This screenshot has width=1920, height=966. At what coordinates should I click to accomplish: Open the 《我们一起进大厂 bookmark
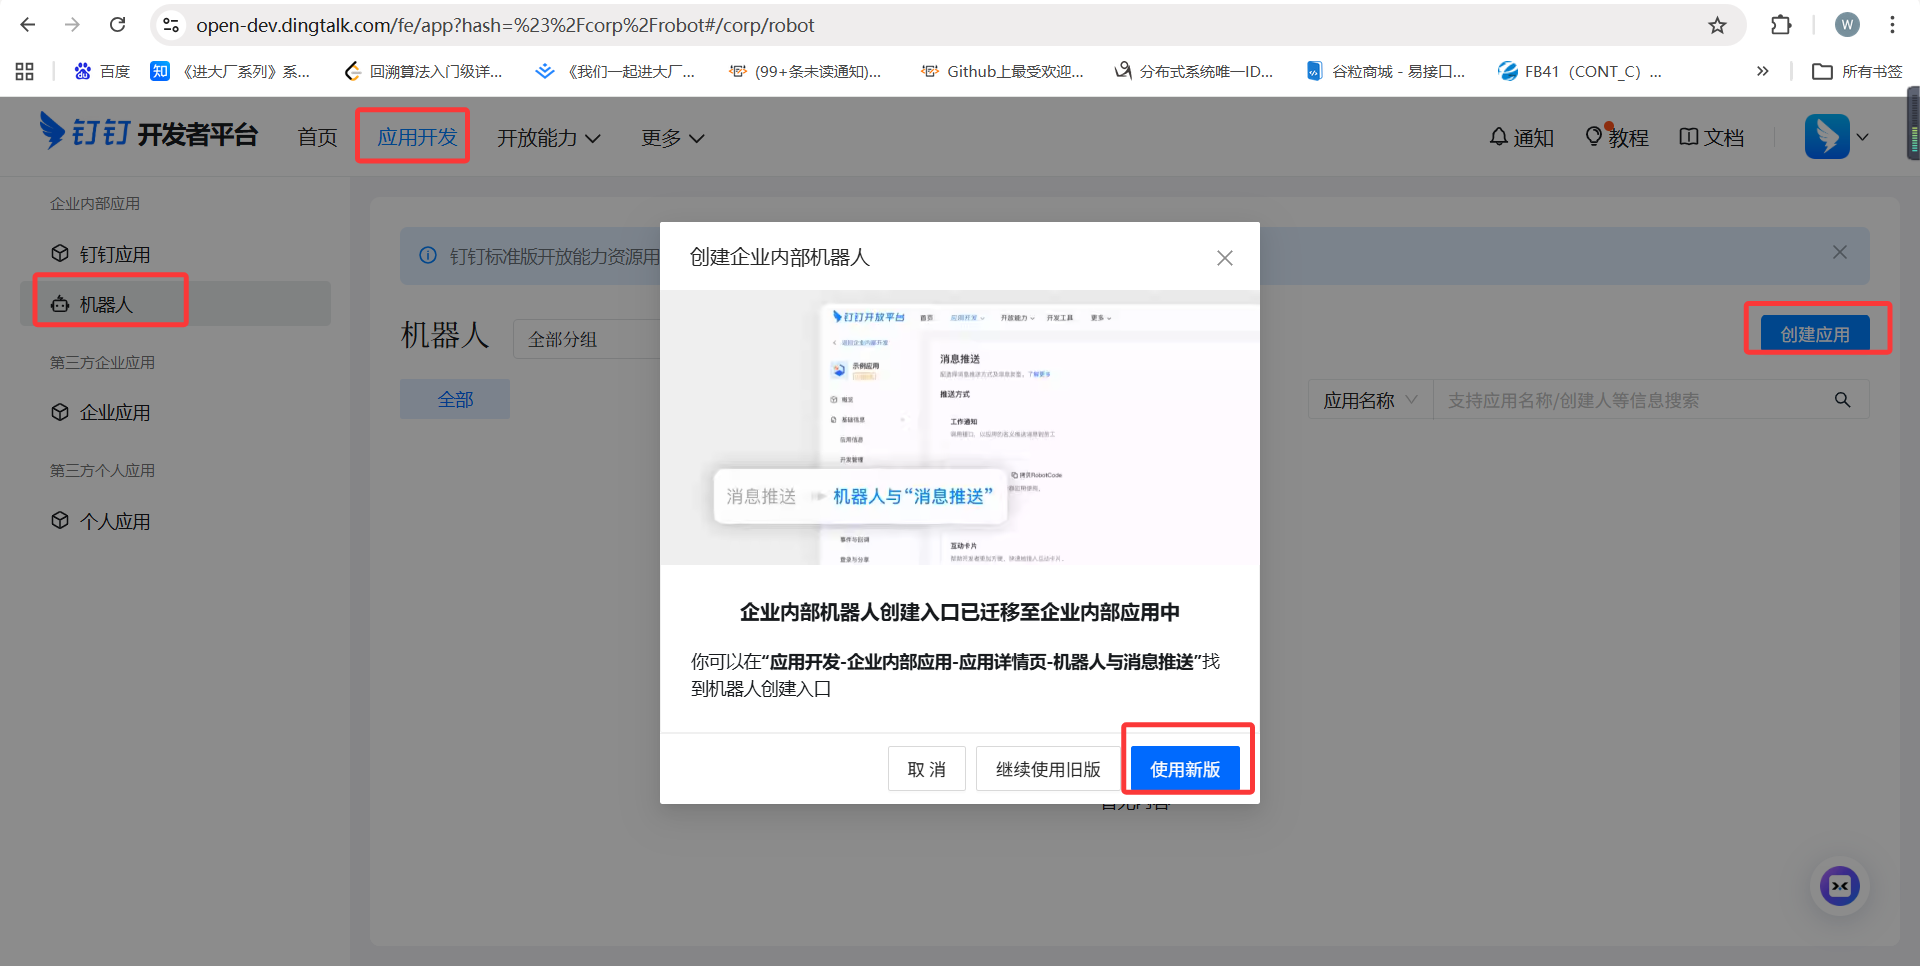click(615, 71)
